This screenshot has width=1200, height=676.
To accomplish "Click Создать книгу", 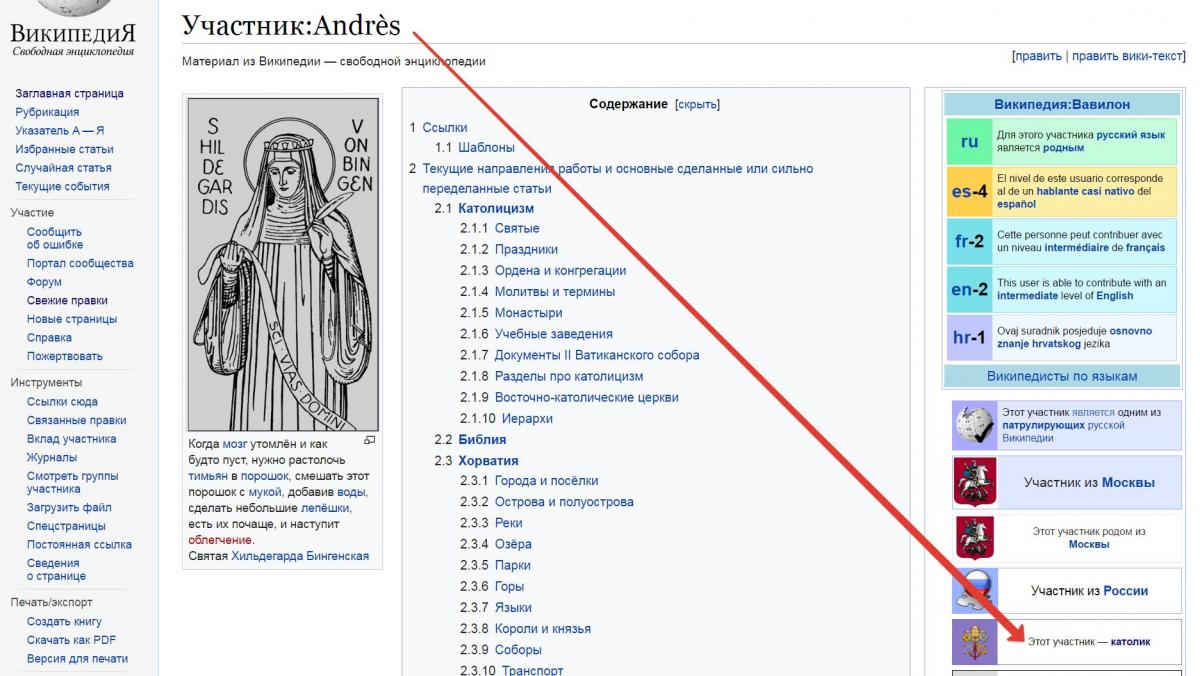I will coord(64,621).
